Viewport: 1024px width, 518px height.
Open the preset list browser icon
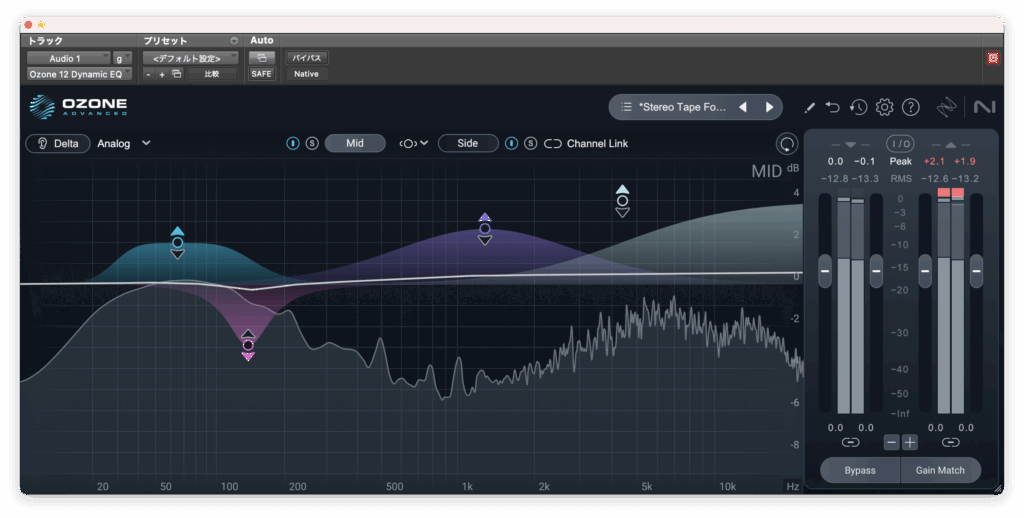[626, 107]
